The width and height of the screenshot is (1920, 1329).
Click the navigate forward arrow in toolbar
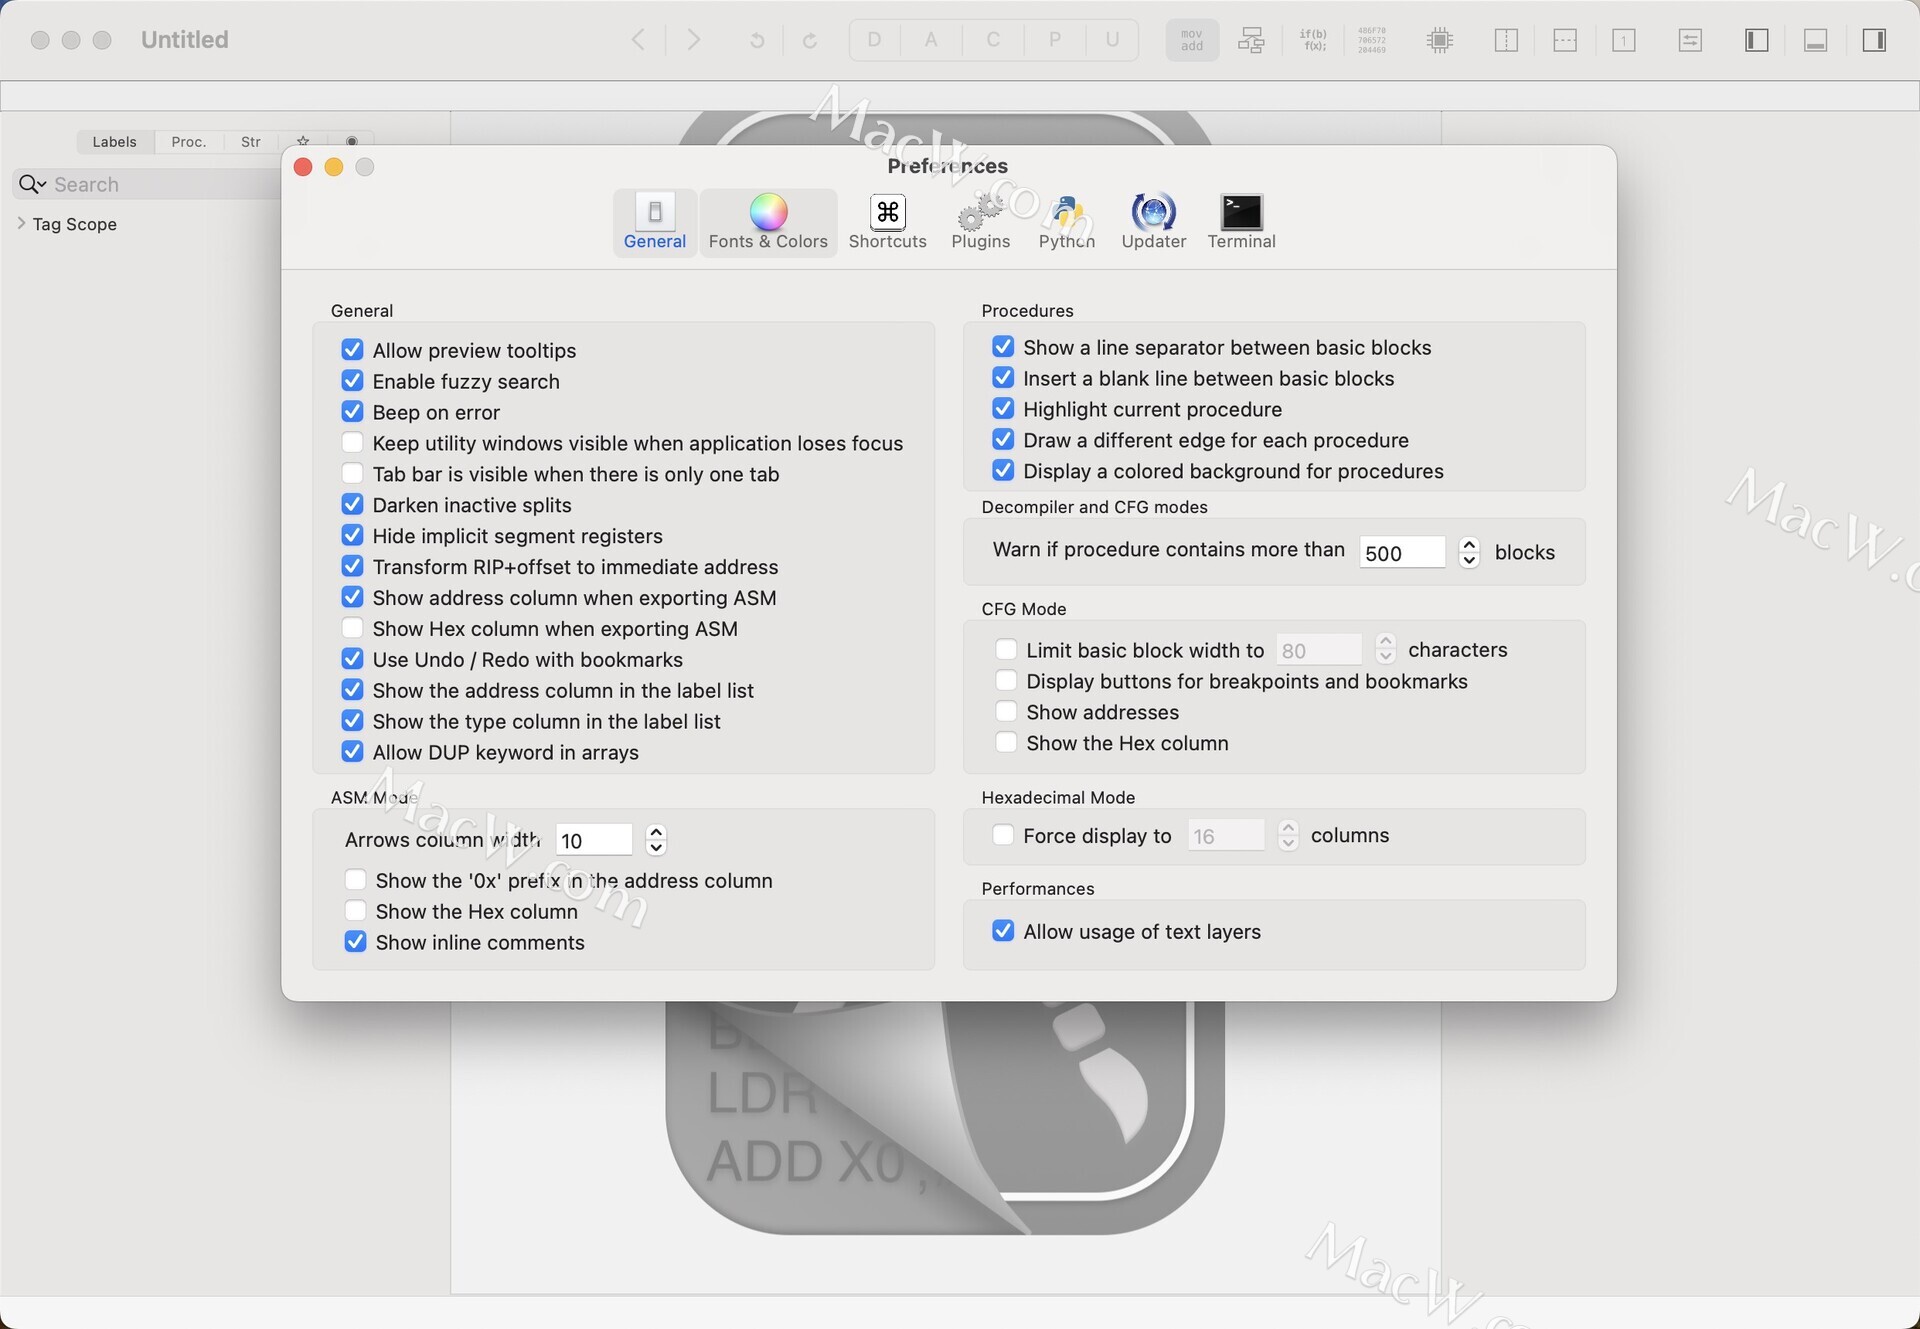tap(693, 40)
